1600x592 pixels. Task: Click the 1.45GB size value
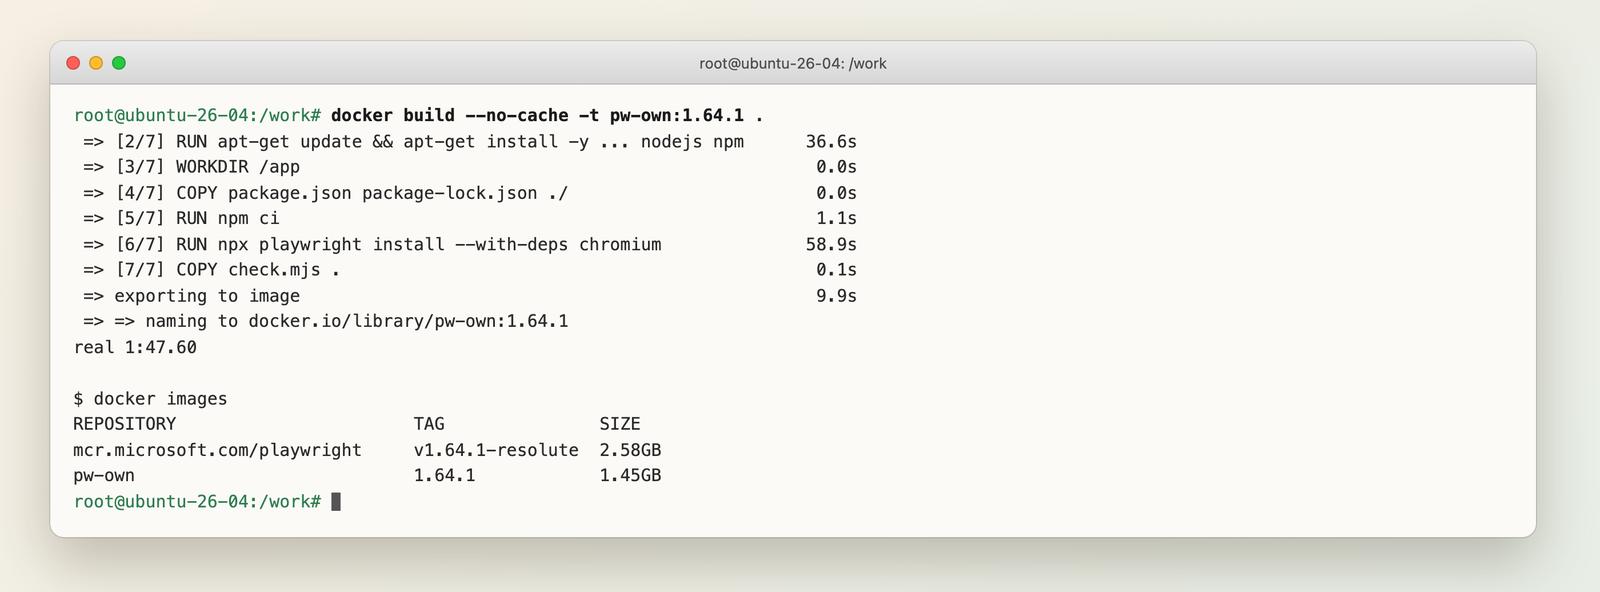pyautogui.click(x=630, y=476)
